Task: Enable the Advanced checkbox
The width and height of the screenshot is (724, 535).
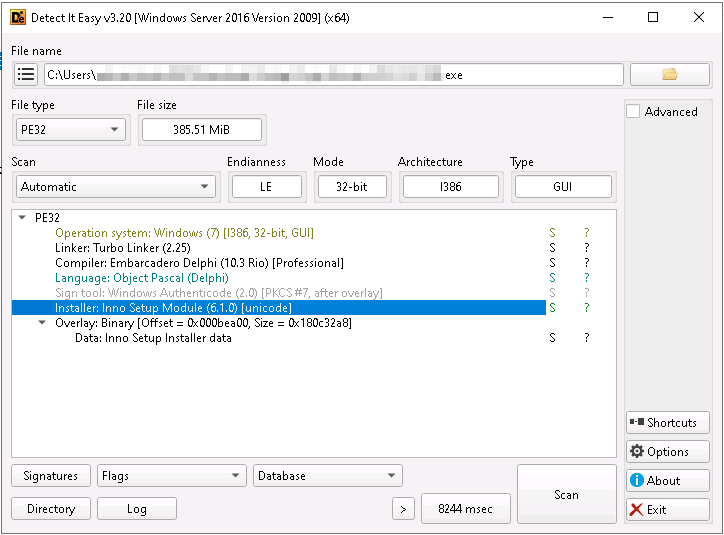Action: pos(633,112)
